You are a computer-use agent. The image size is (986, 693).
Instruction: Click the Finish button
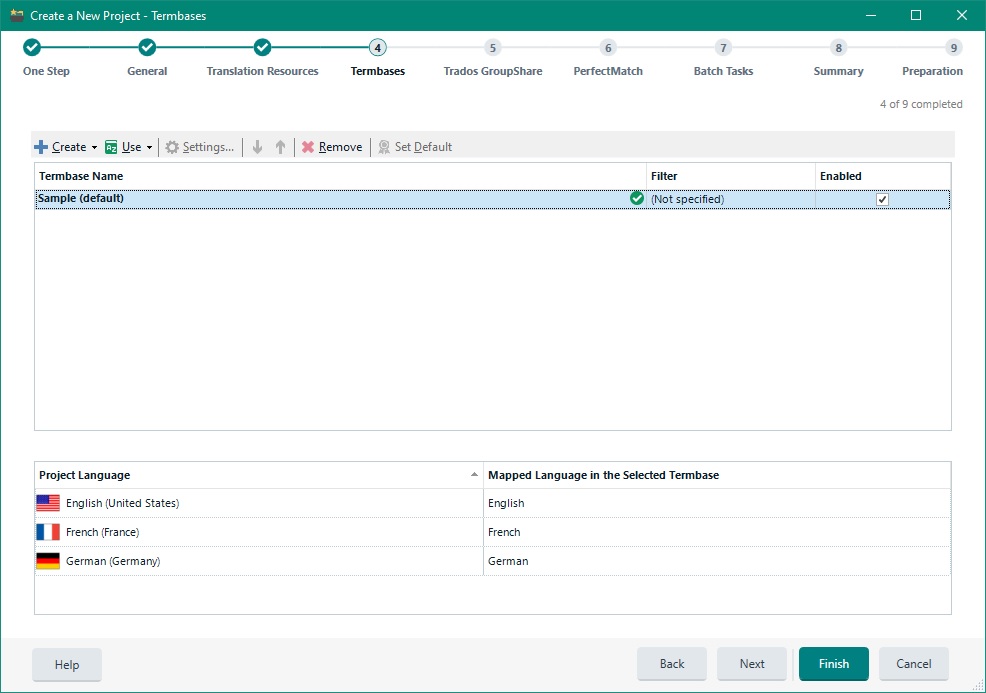tap(833, 664)
